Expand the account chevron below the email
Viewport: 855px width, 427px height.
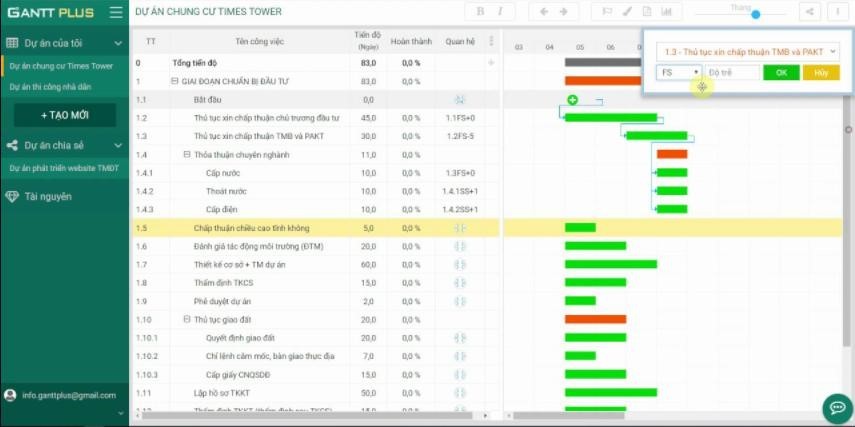coord(121,414)
